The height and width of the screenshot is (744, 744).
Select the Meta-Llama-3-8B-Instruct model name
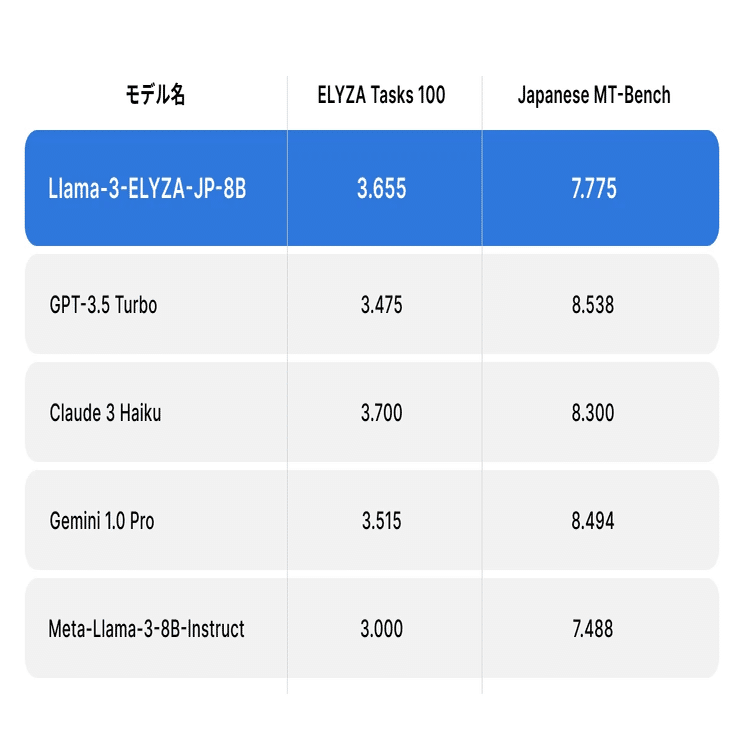(x=147, y=629)
